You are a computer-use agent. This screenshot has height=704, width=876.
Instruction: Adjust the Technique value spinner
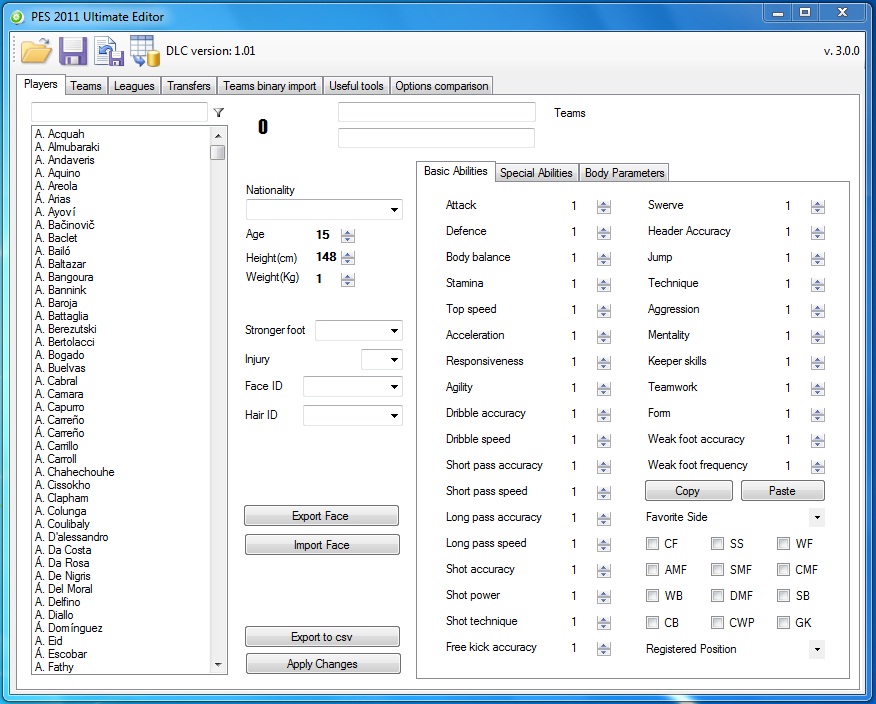817,284
